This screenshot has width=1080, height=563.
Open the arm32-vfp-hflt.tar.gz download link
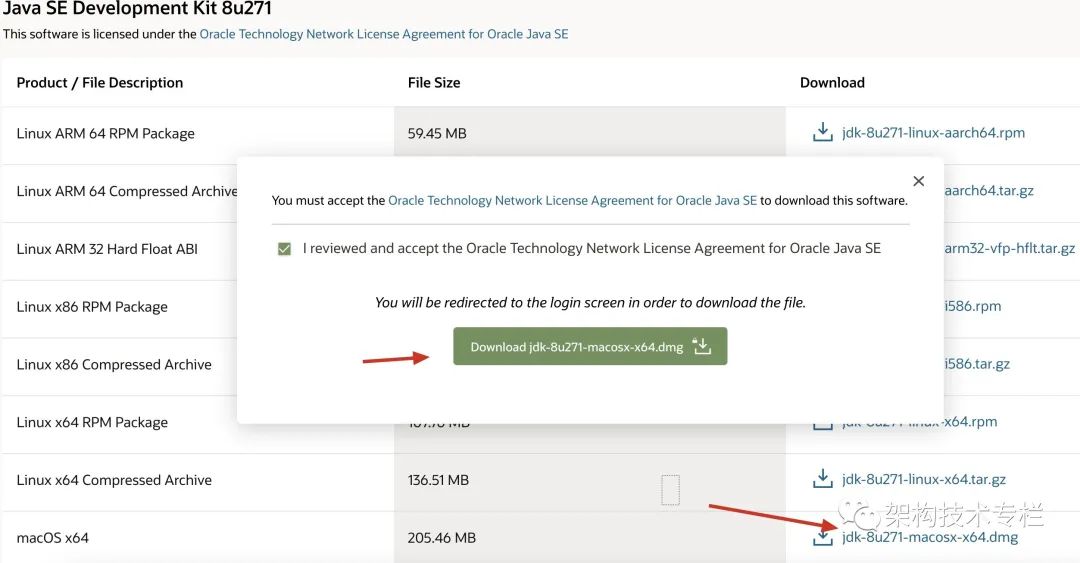point(1009,248)
